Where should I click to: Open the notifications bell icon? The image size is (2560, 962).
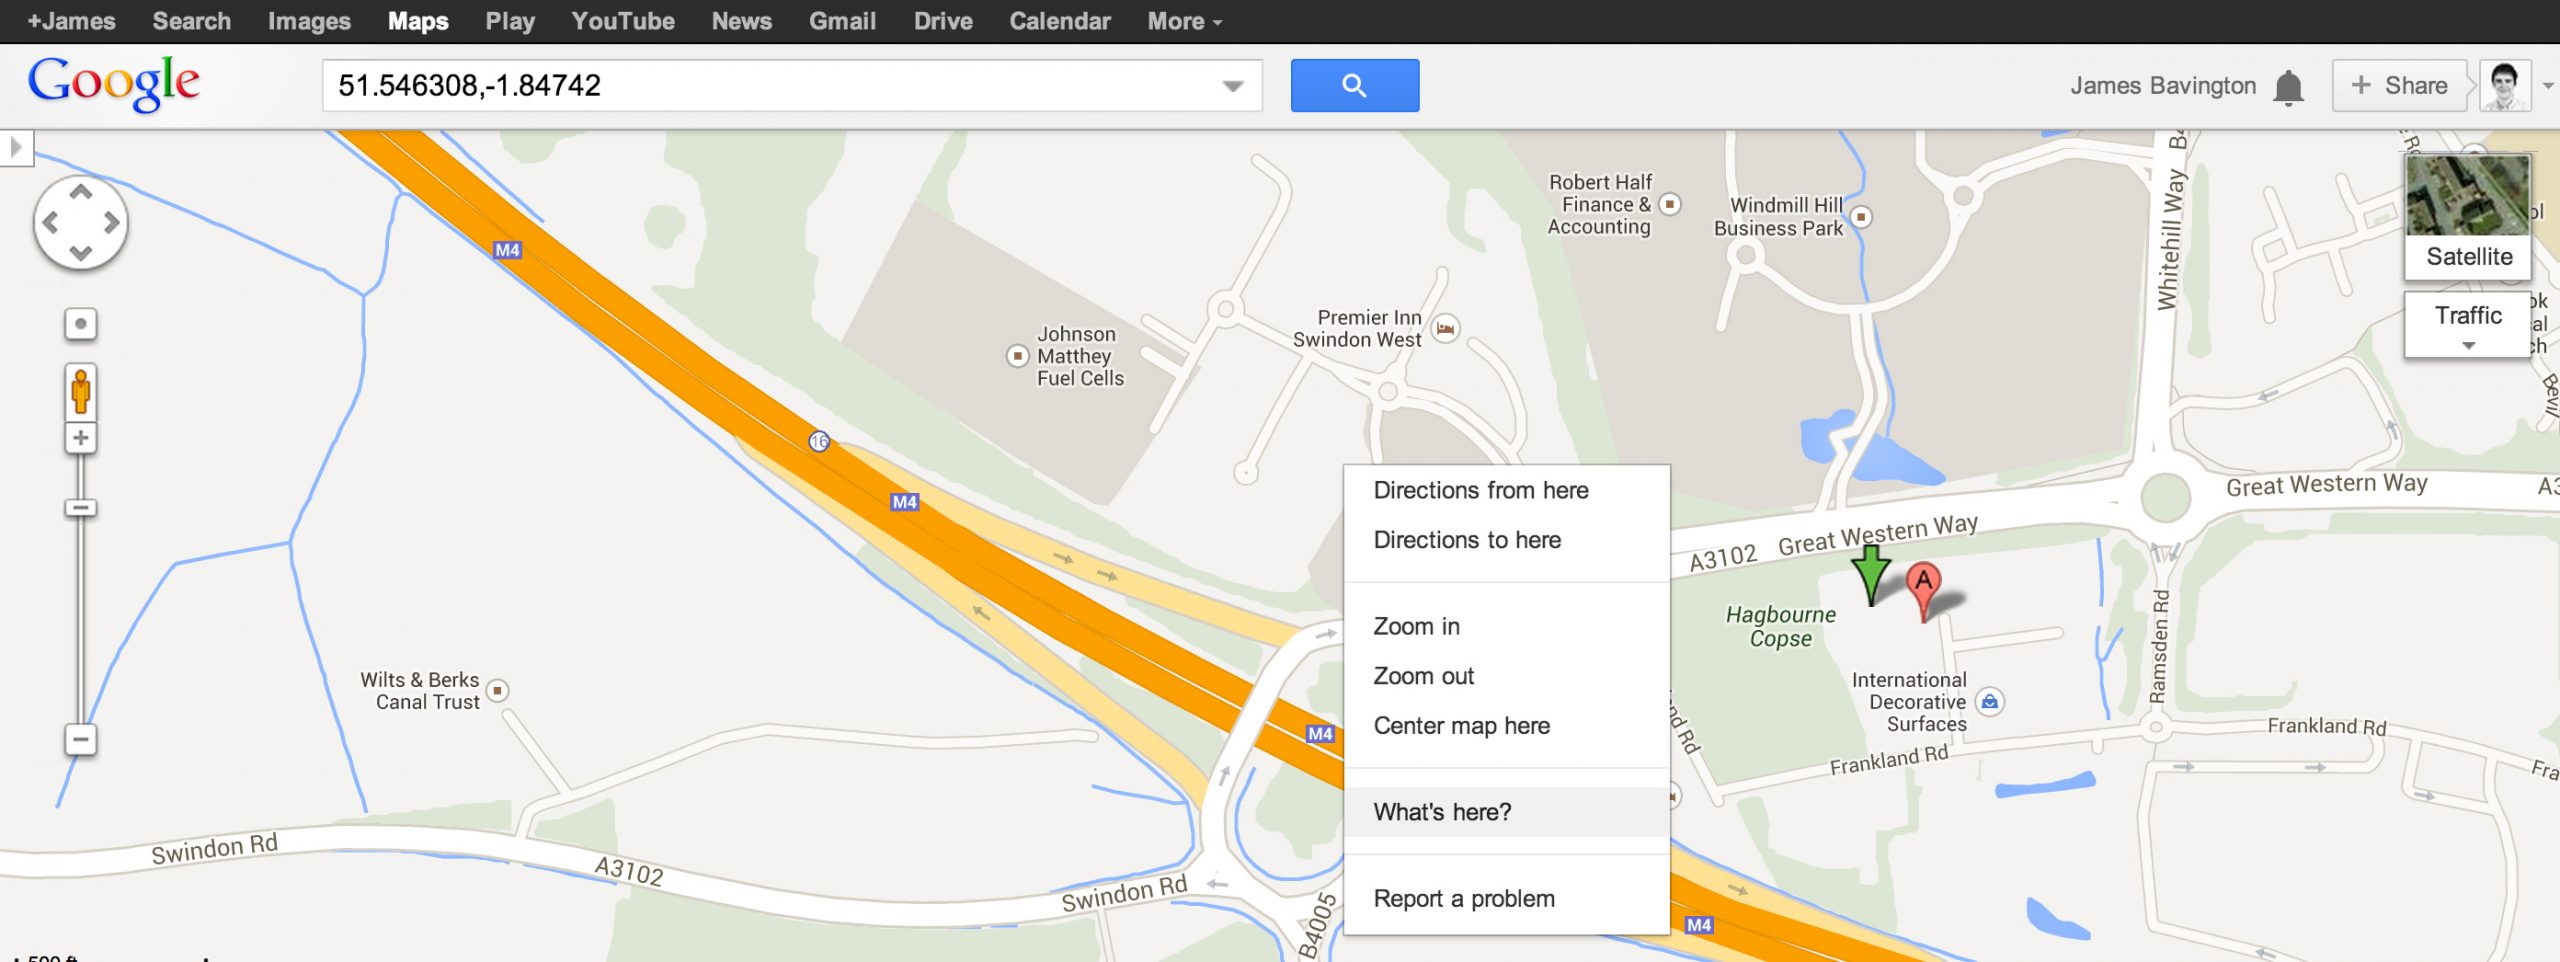click(x=2288, y=88)
